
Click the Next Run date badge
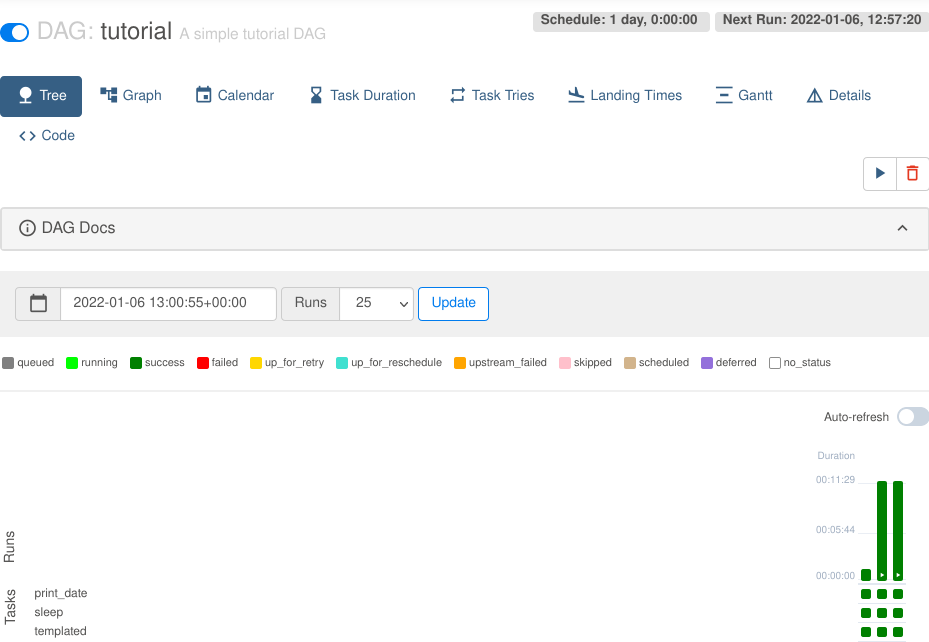[822, 20]
